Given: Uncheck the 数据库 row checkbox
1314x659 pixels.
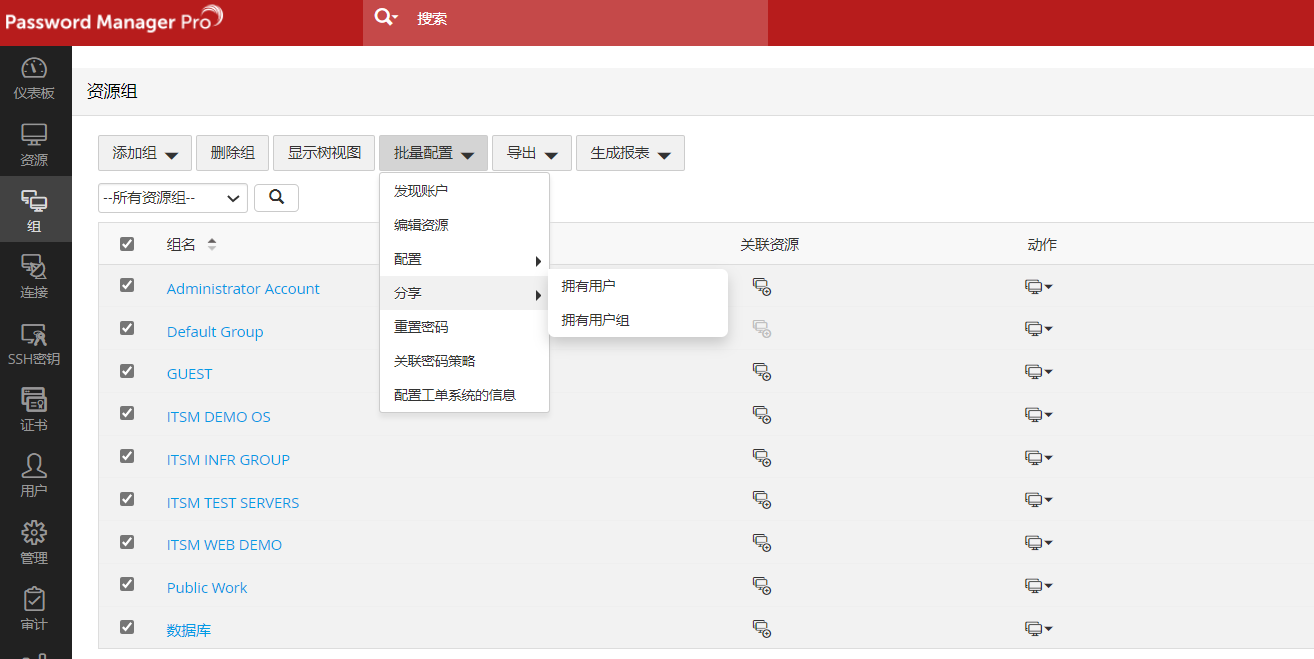Looking at the screenshot, I should click(x=127, y=627).
